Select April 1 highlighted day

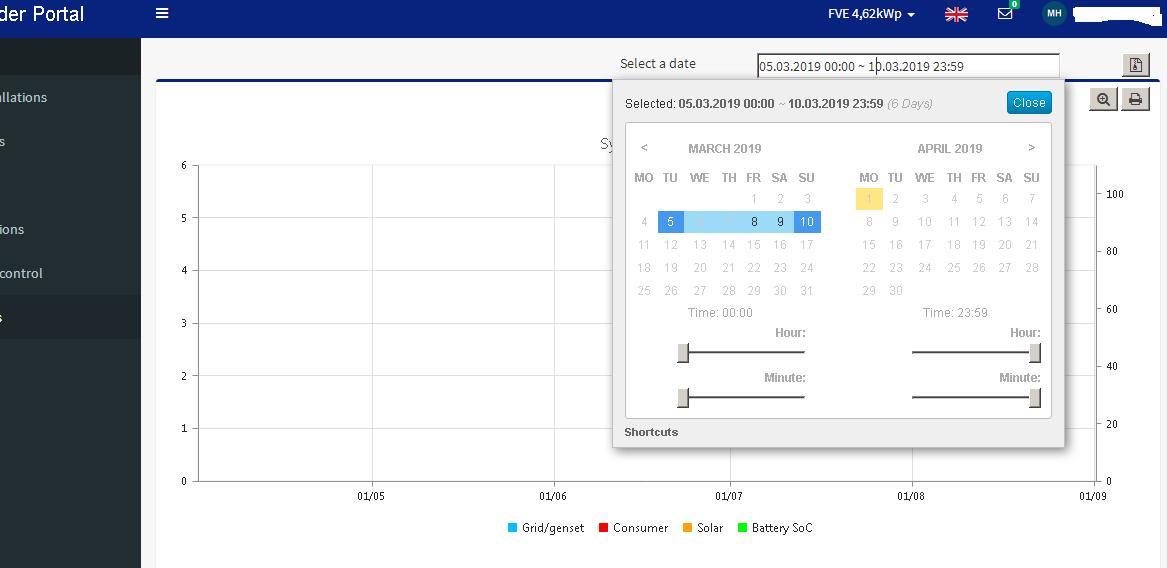[869, 199]
